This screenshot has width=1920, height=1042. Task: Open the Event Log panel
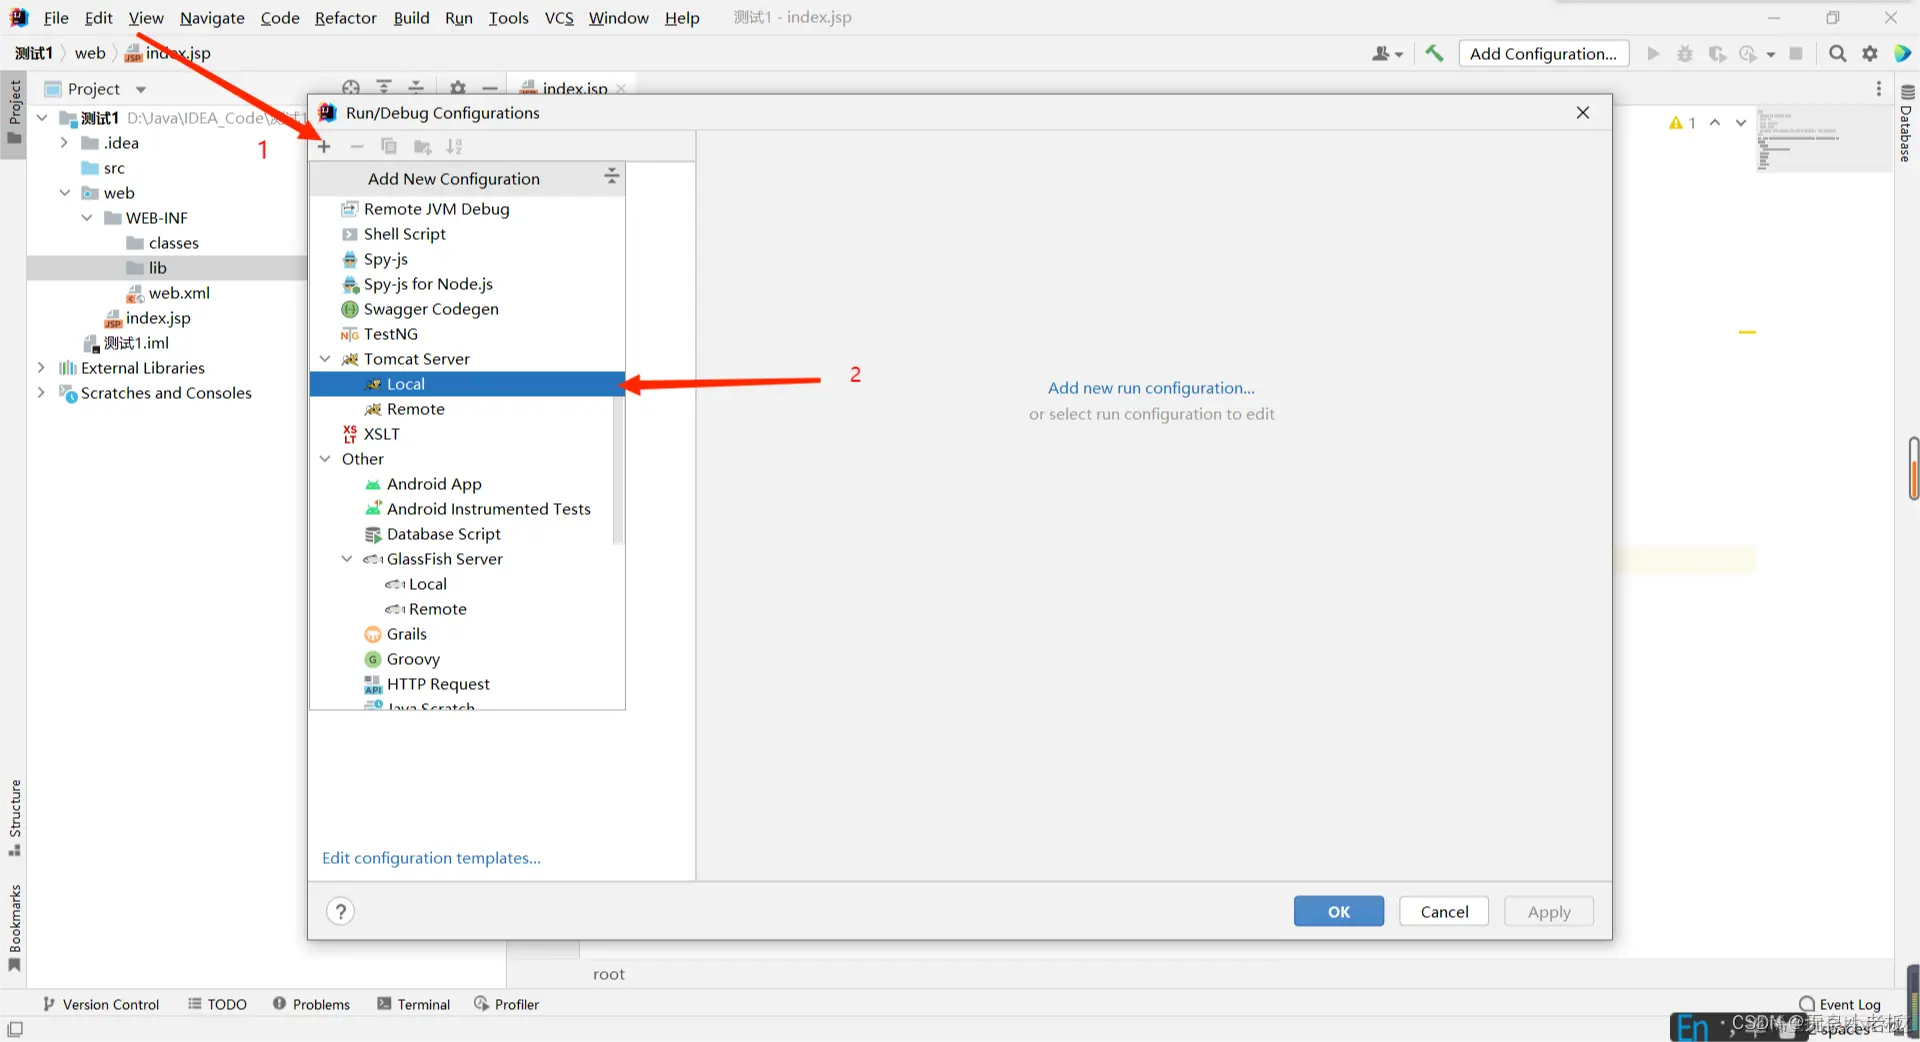1840,1004
